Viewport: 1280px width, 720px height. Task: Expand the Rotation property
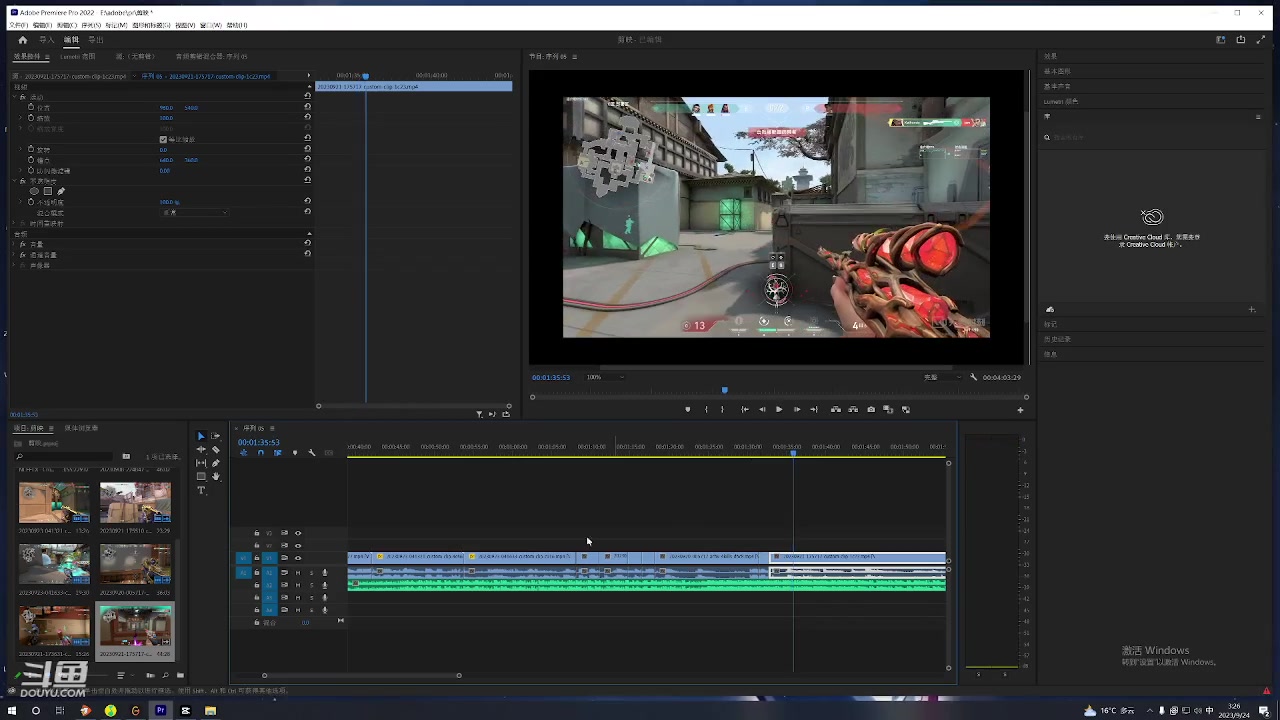(x=22, y=149)
